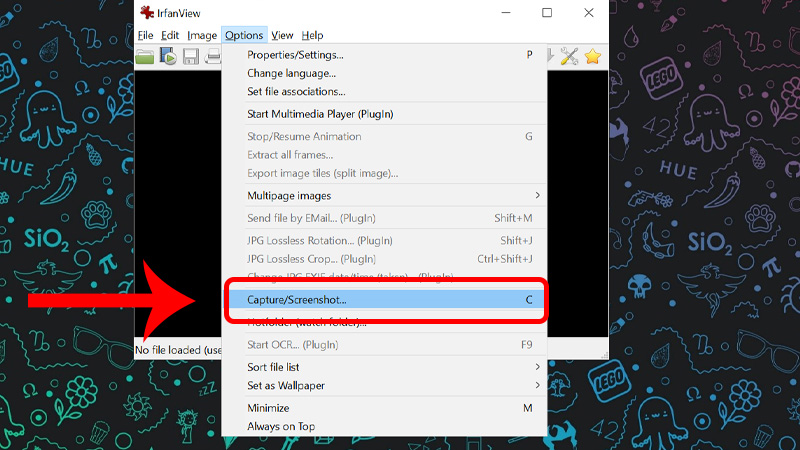
Task: Close the Options menu header
Action: (244, 35)
